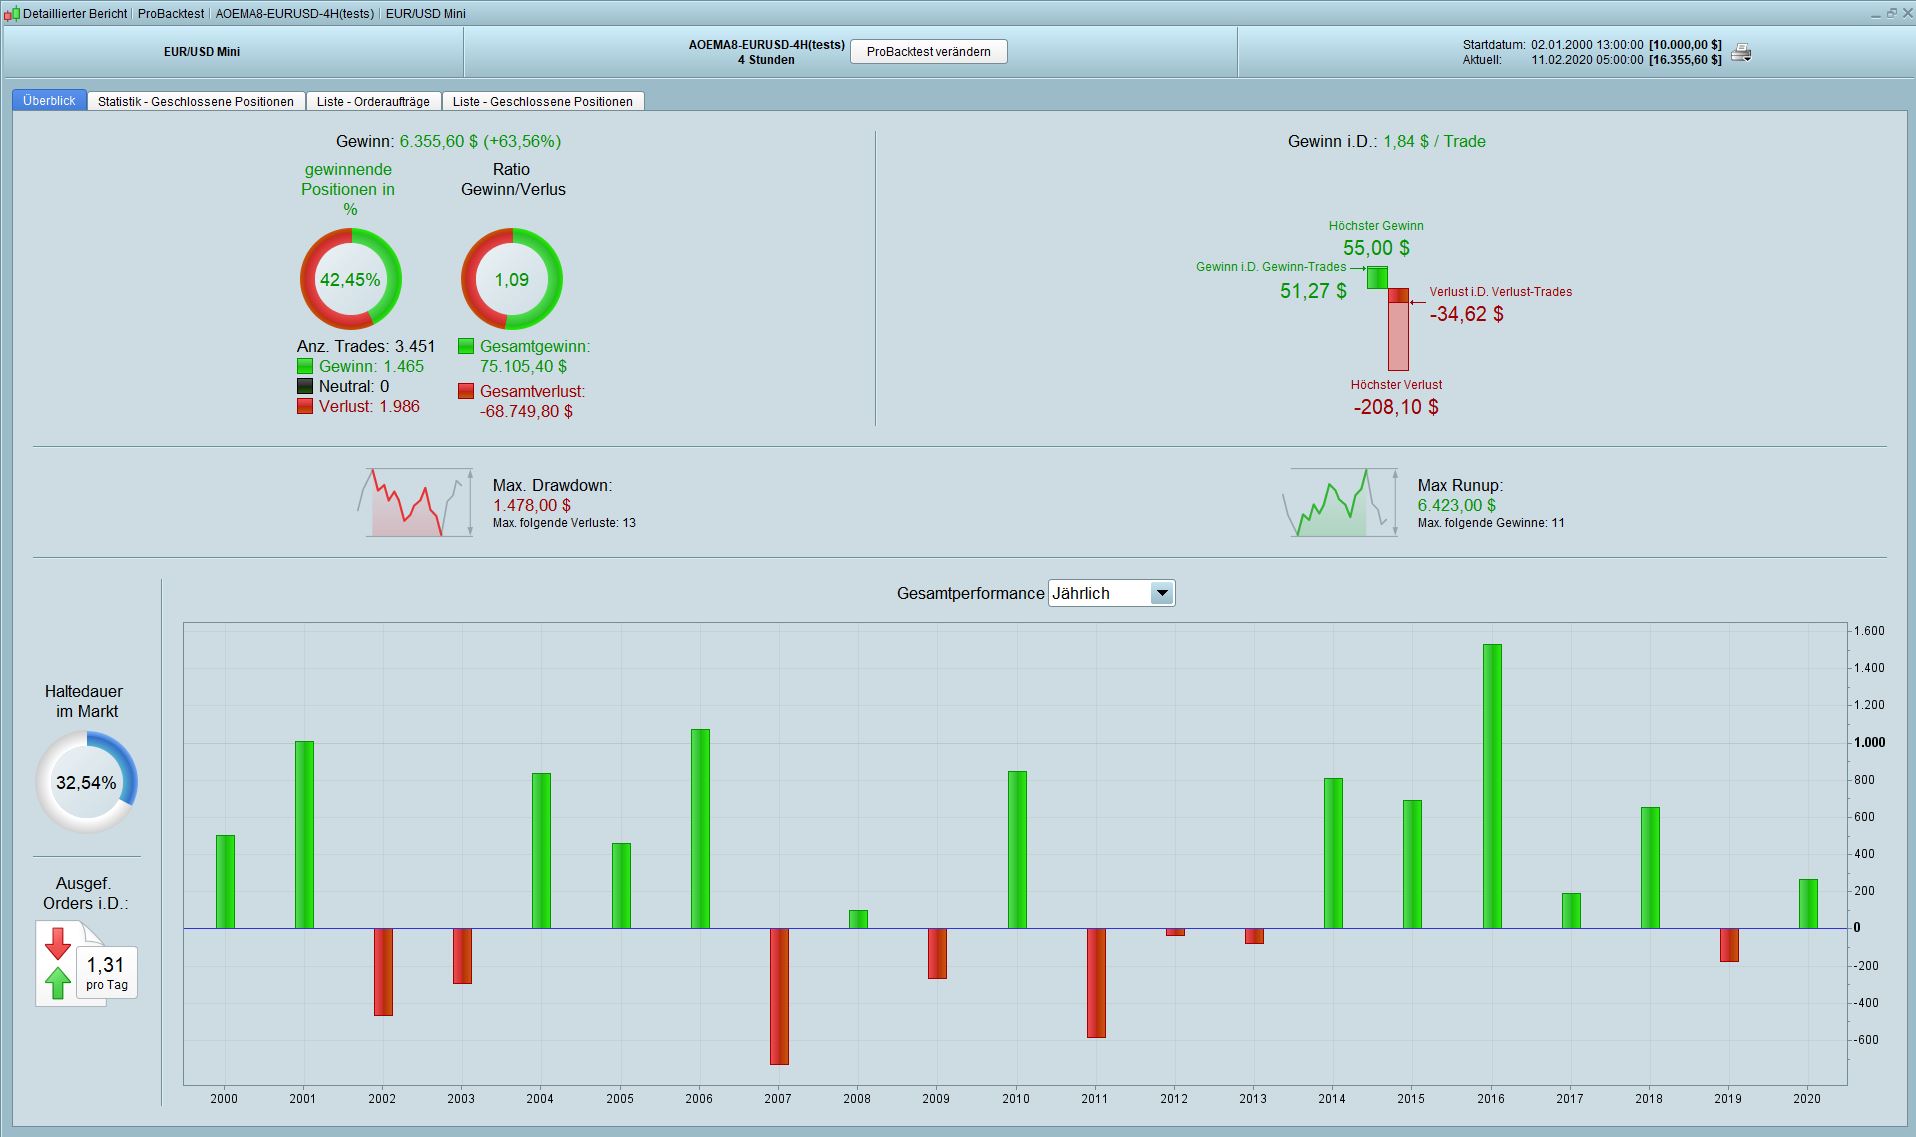Click the small green 2008 performance bar
The height and width of the screenshot is (1137, 1916).
(x=858, y=919)
